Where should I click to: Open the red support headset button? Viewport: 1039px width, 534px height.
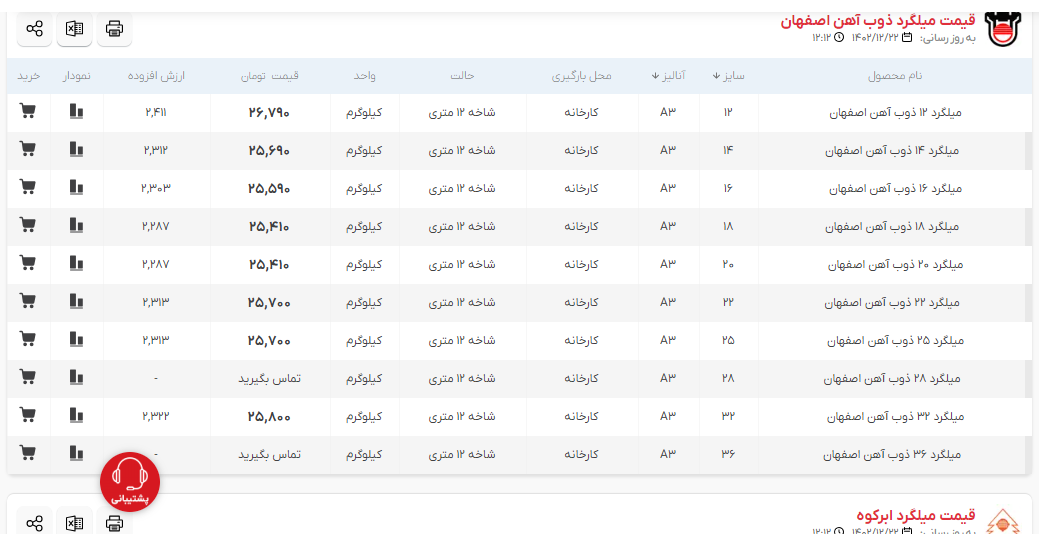(130, 481)
